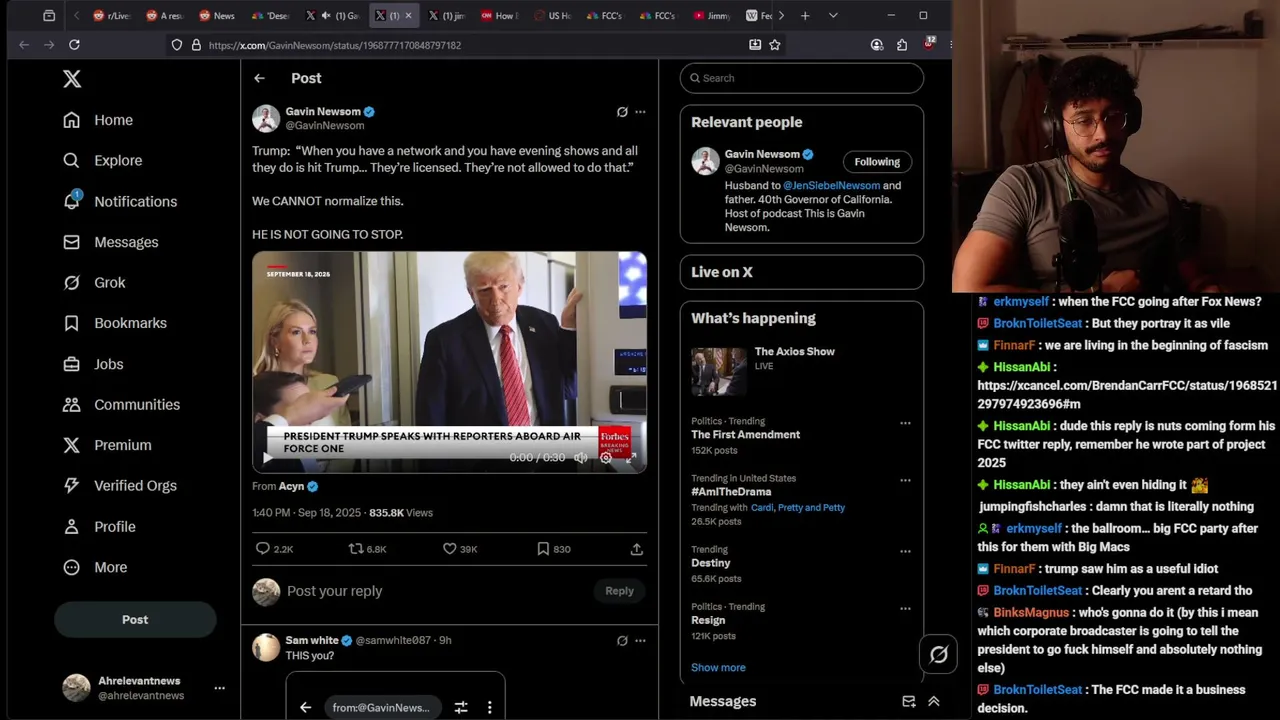
Task: Click the URL address bar
Action: [470, 45]
